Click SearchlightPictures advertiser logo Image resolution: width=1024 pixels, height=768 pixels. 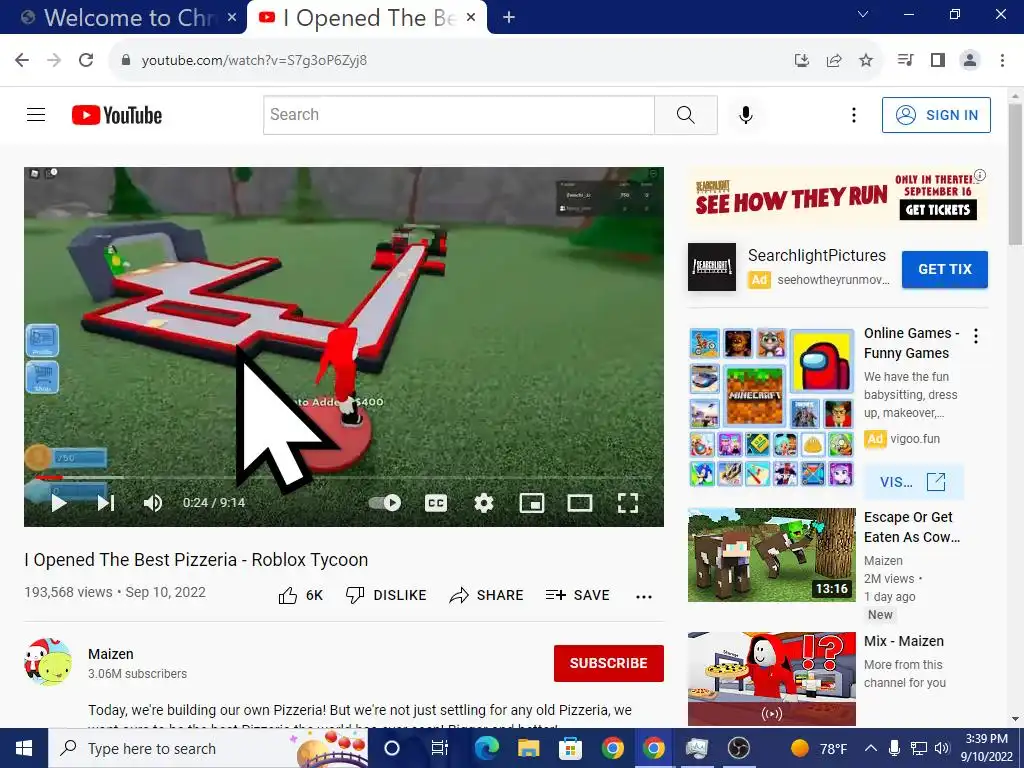(x=712, y=267)
